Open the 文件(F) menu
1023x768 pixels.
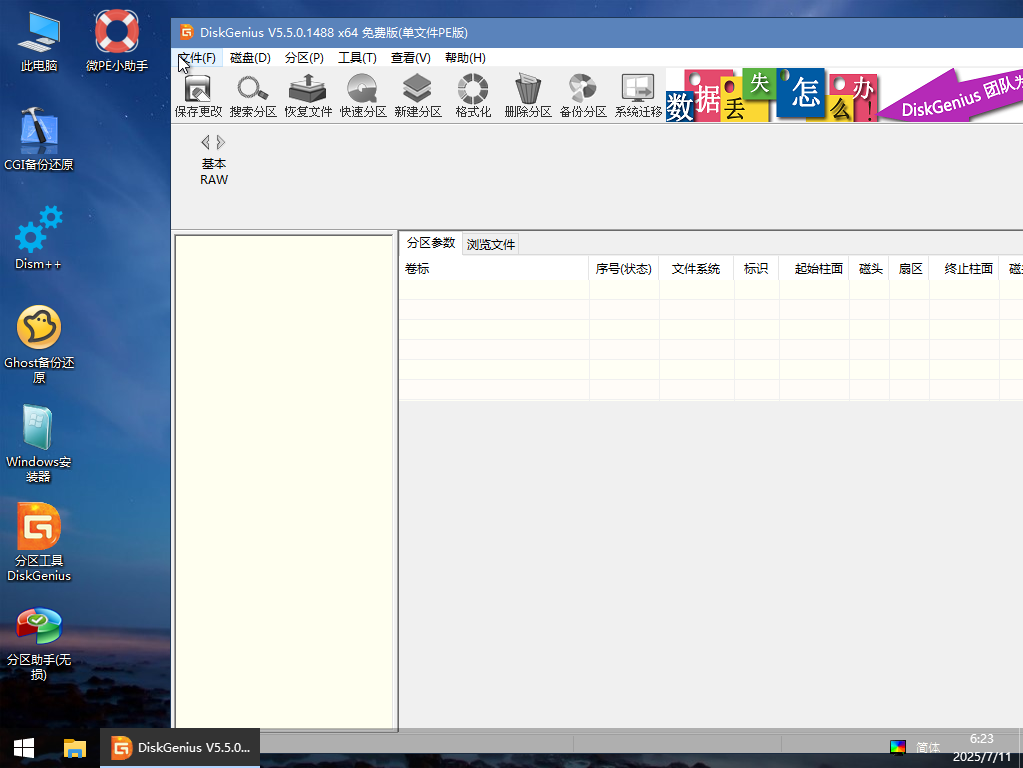[197, 57]
